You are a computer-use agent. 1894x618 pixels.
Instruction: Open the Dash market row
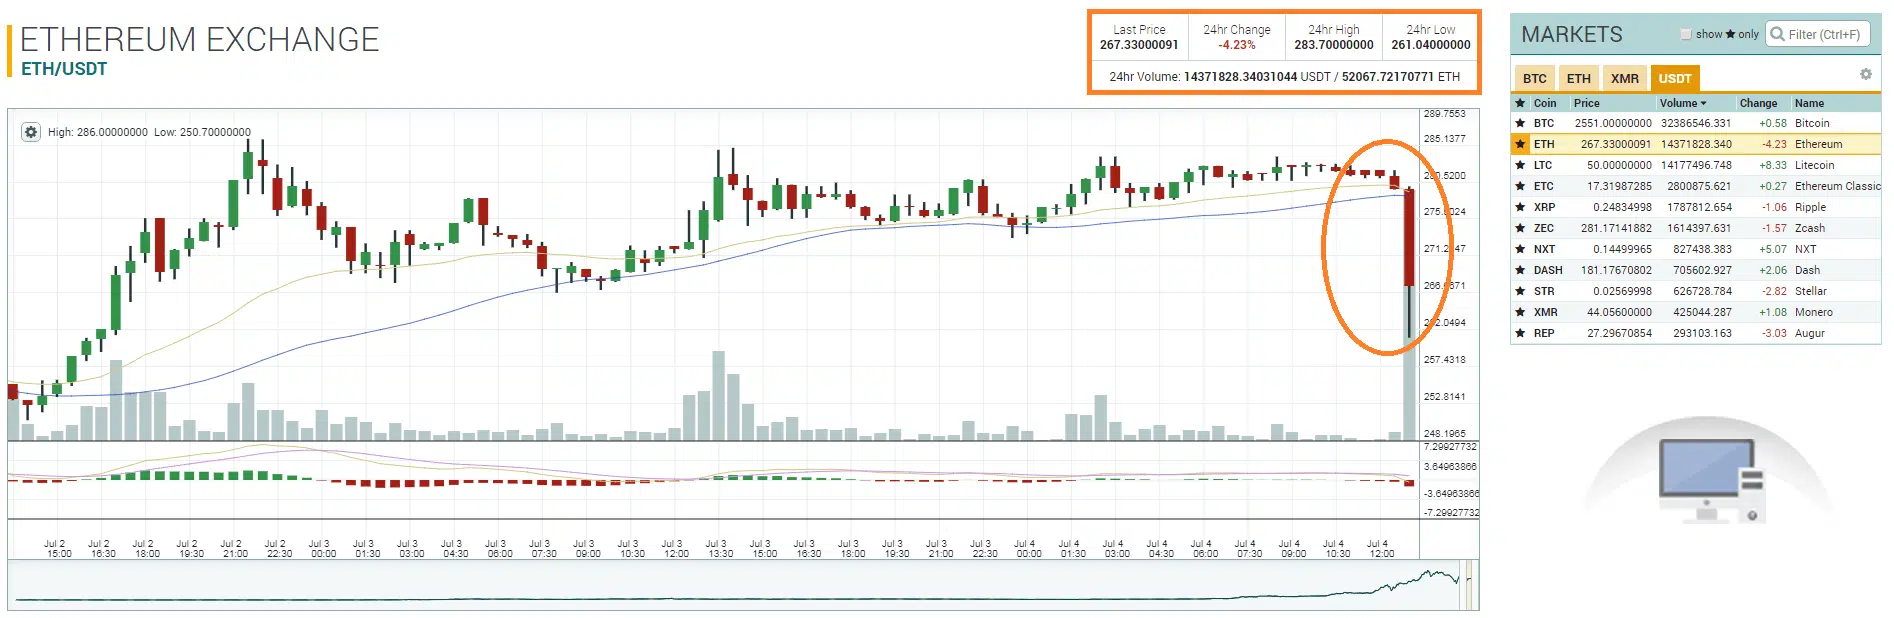[1696, 270]
